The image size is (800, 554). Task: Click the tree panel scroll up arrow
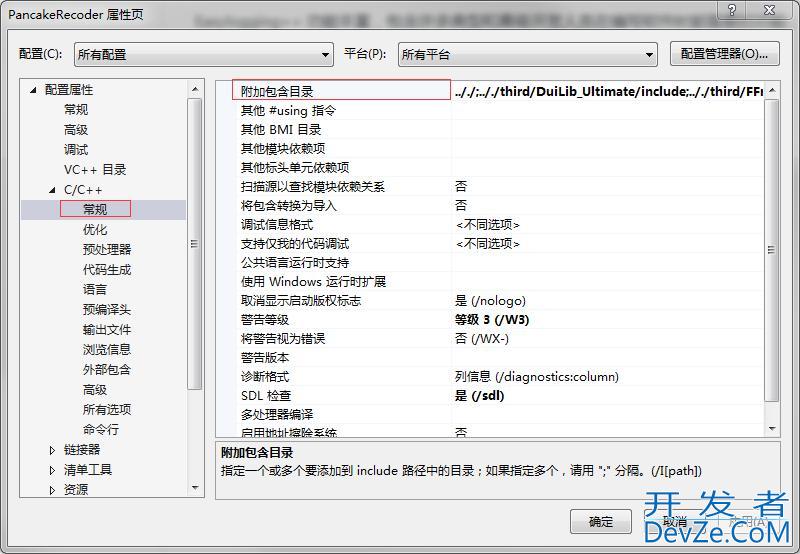pyautogui.click(x=195, y=89)
